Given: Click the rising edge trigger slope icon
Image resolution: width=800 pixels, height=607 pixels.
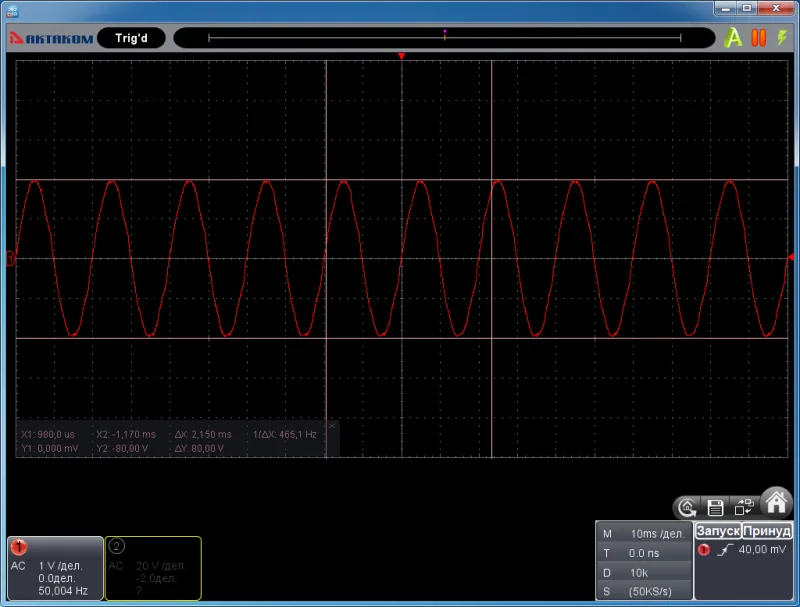Looking at the screenshot, I should (x=724, y=550).
